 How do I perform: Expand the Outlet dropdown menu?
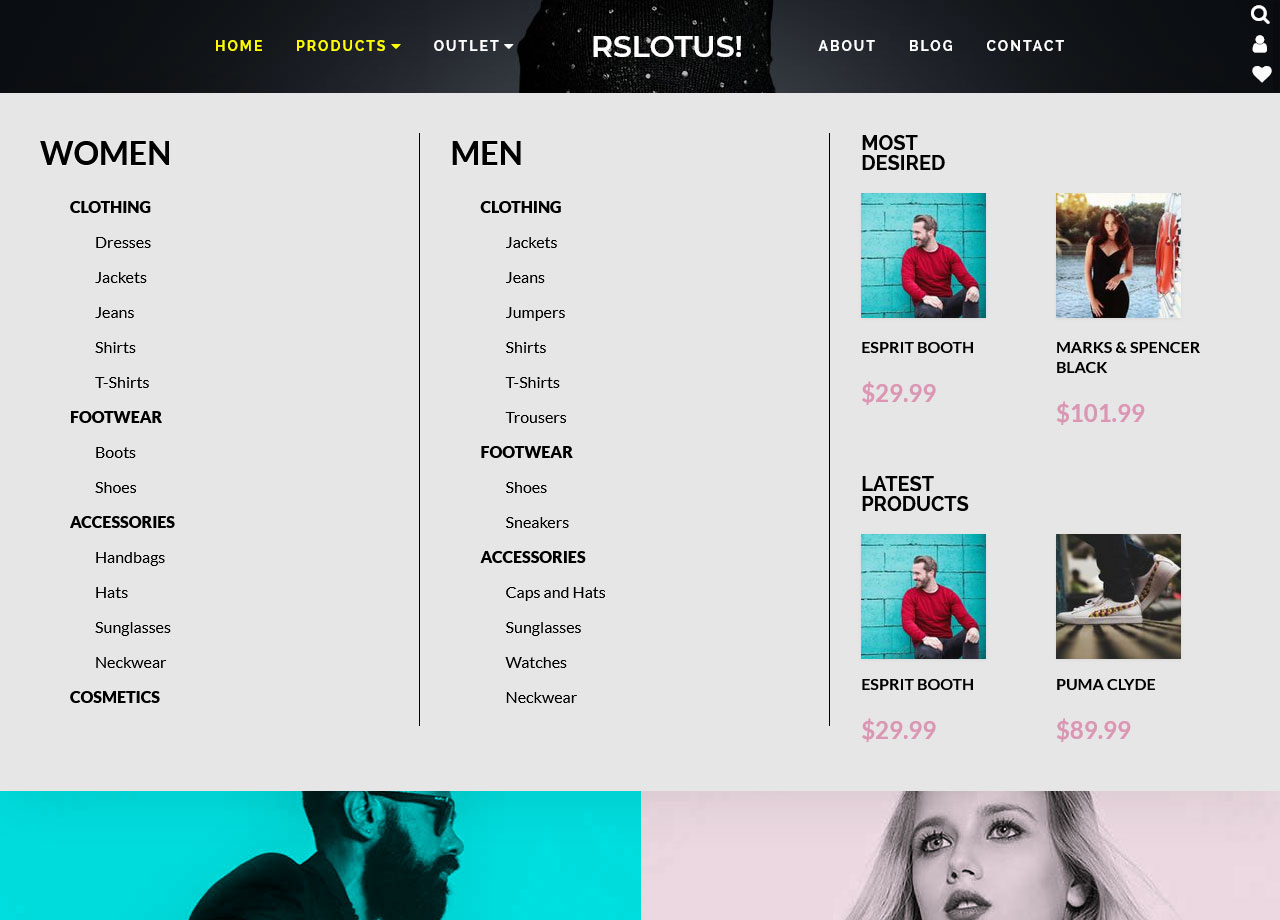pyautogui.click(x=474, y=46)
